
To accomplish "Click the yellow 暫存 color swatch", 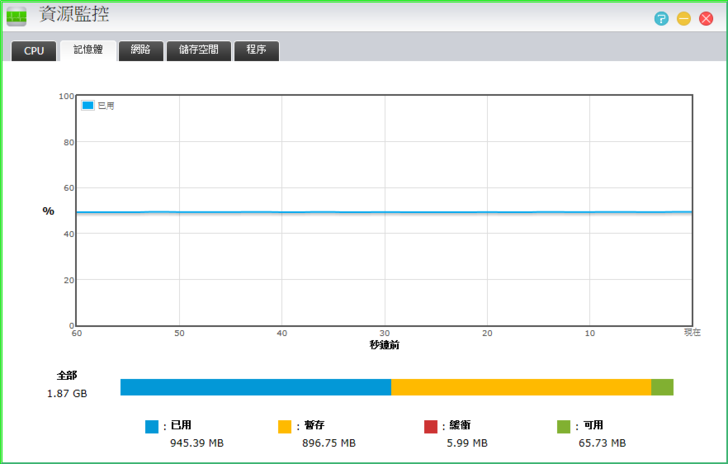I will [285, 427].
